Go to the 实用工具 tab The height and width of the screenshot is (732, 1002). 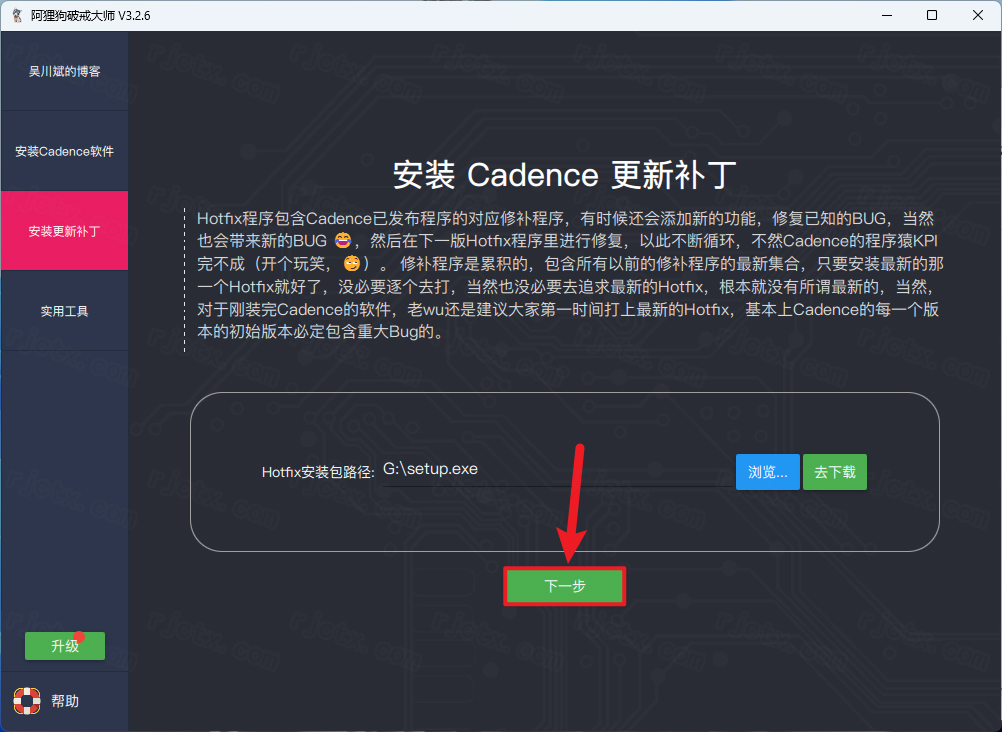pos(65,311)
